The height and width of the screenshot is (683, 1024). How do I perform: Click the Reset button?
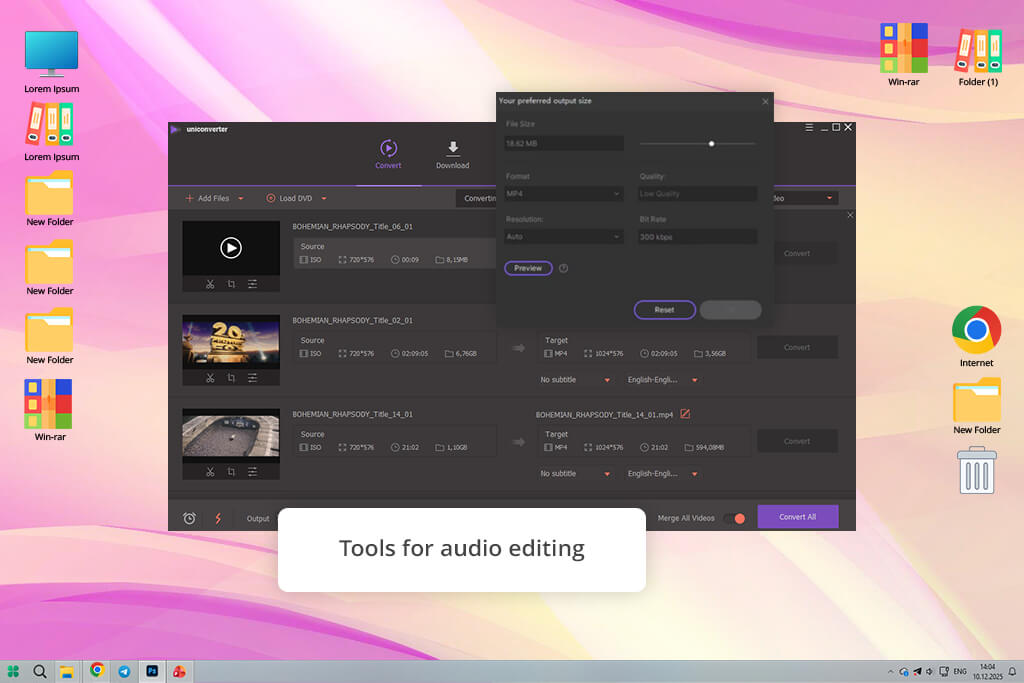pyautogui.click(x=664, y=310)
